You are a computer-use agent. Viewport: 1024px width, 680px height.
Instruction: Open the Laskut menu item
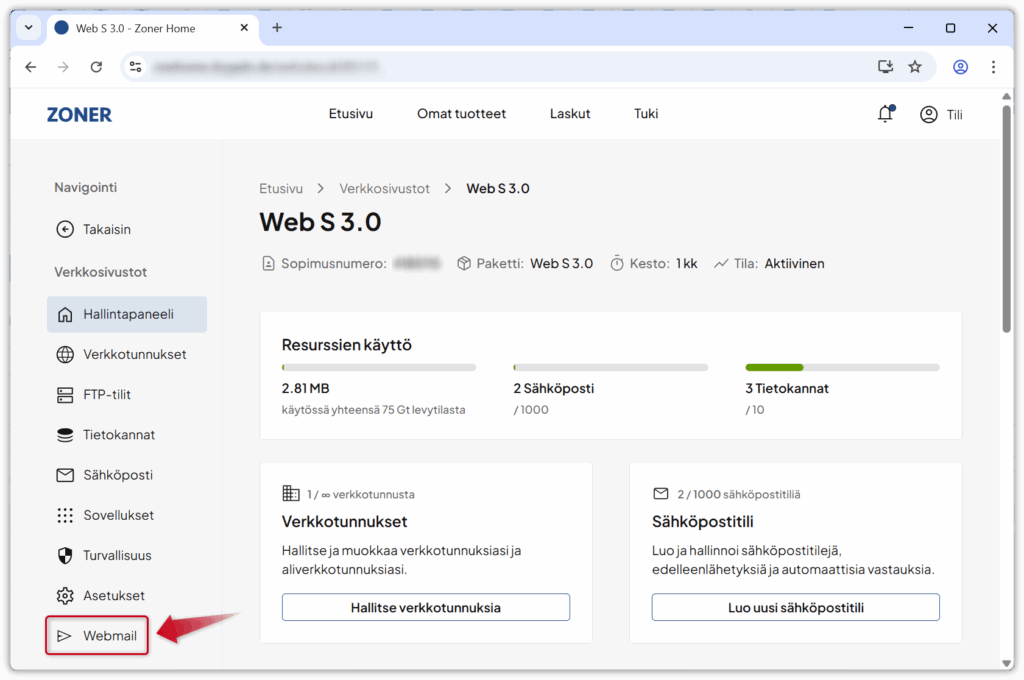pos(569,114)
